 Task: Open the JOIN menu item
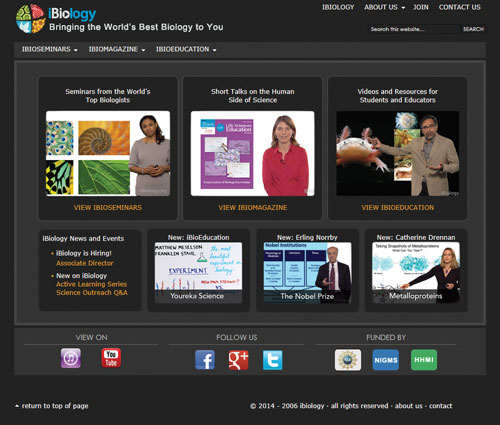point(421,7)
